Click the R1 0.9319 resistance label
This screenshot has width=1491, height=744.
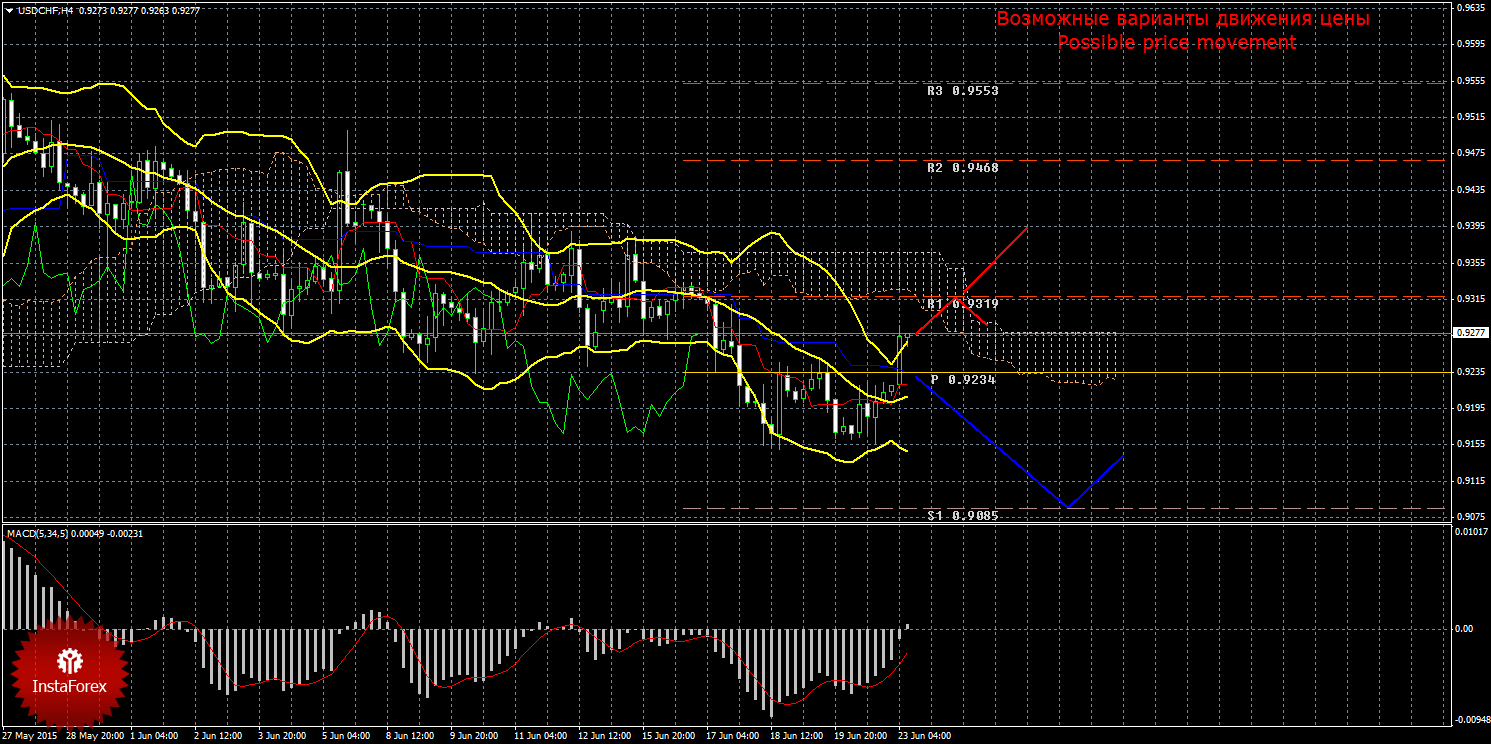[962, 303]
